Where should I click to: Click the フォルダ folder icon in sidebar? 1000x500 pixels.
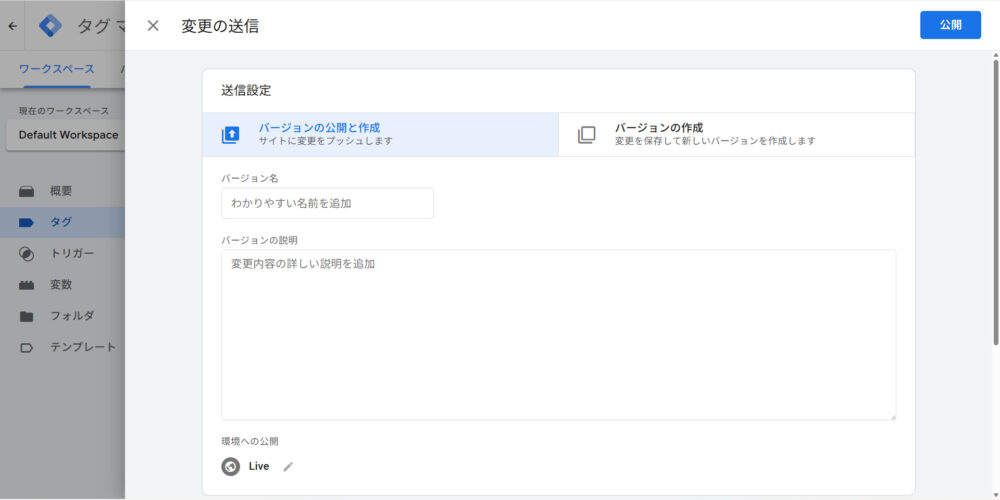[27, 316]
